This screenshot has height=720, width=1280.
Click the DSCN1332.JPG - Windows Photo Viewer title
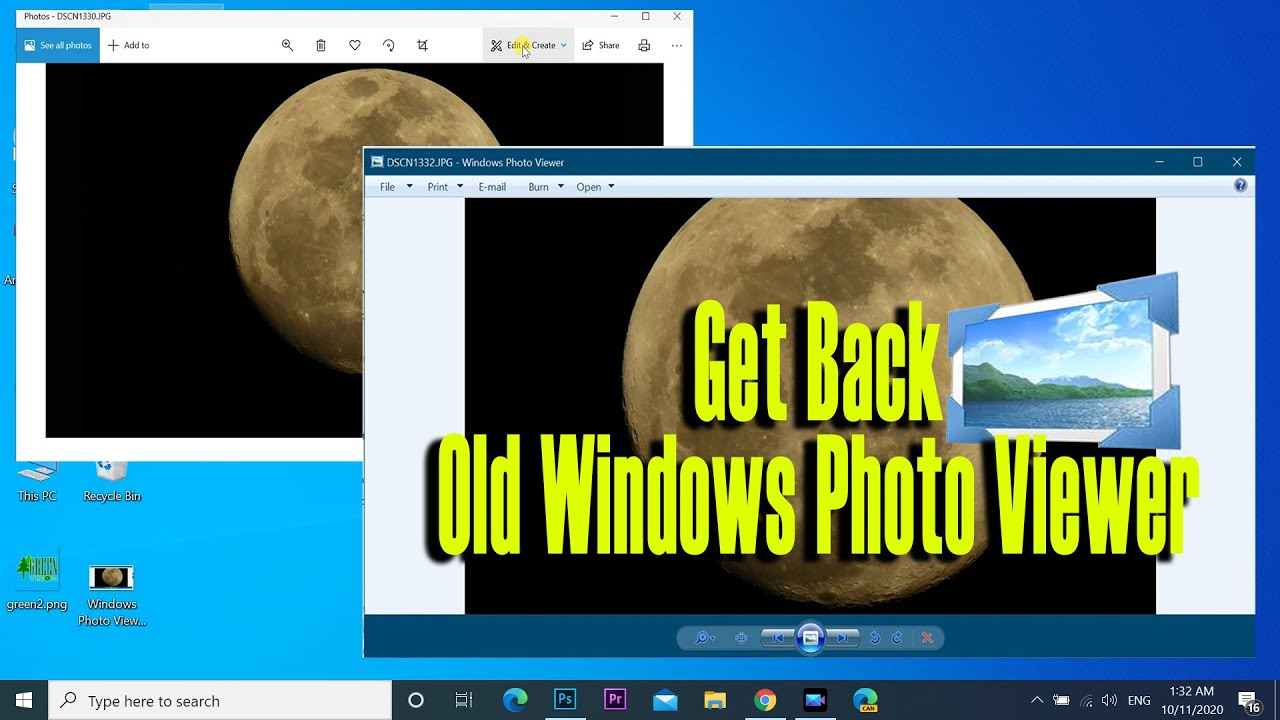[475, 162]
